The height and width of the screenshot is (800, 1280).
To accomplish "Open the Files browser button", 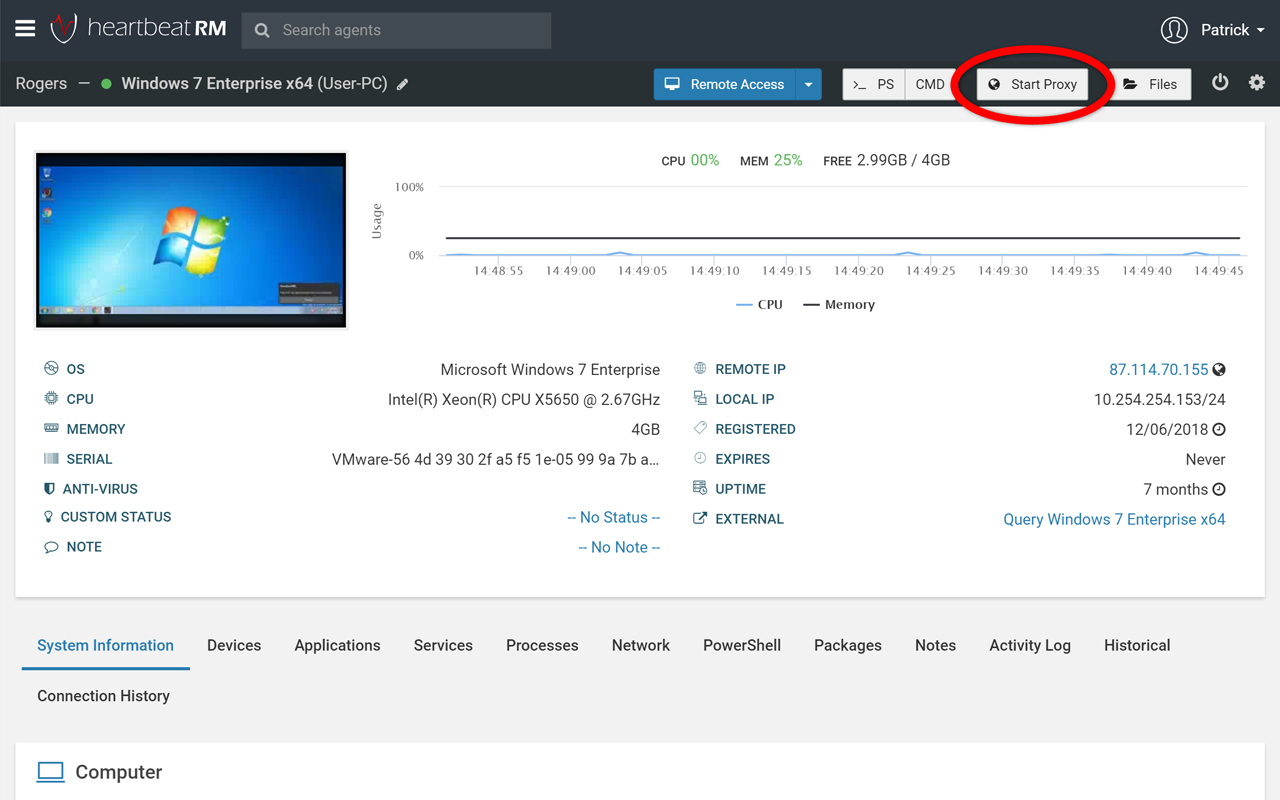I will [x=1150, y=85].
